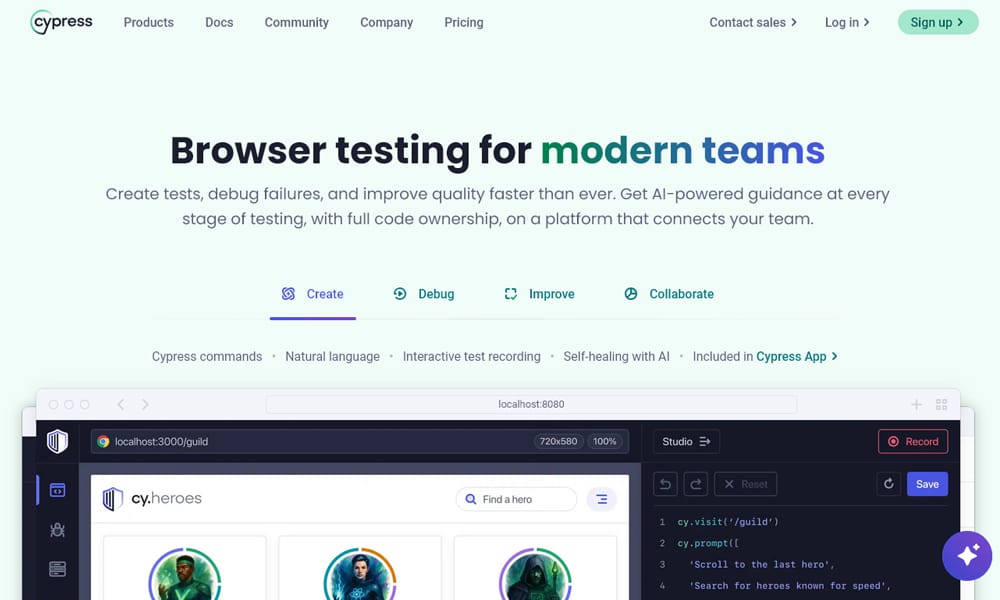This screenshot has width=1000, height=600.
Task: Click the red Record button
Action: point(913,441)
